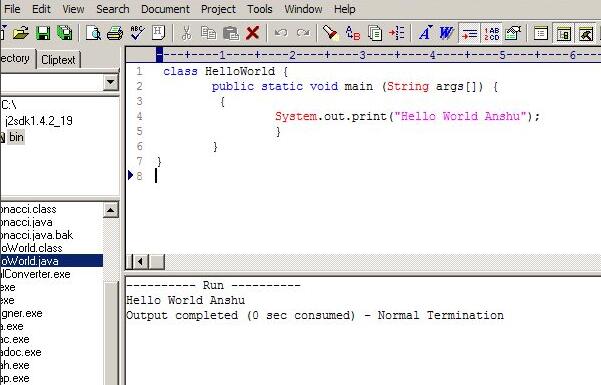Toggle line numbers 1AB 2CD button

pyautogui.click(x=491, y=33)
